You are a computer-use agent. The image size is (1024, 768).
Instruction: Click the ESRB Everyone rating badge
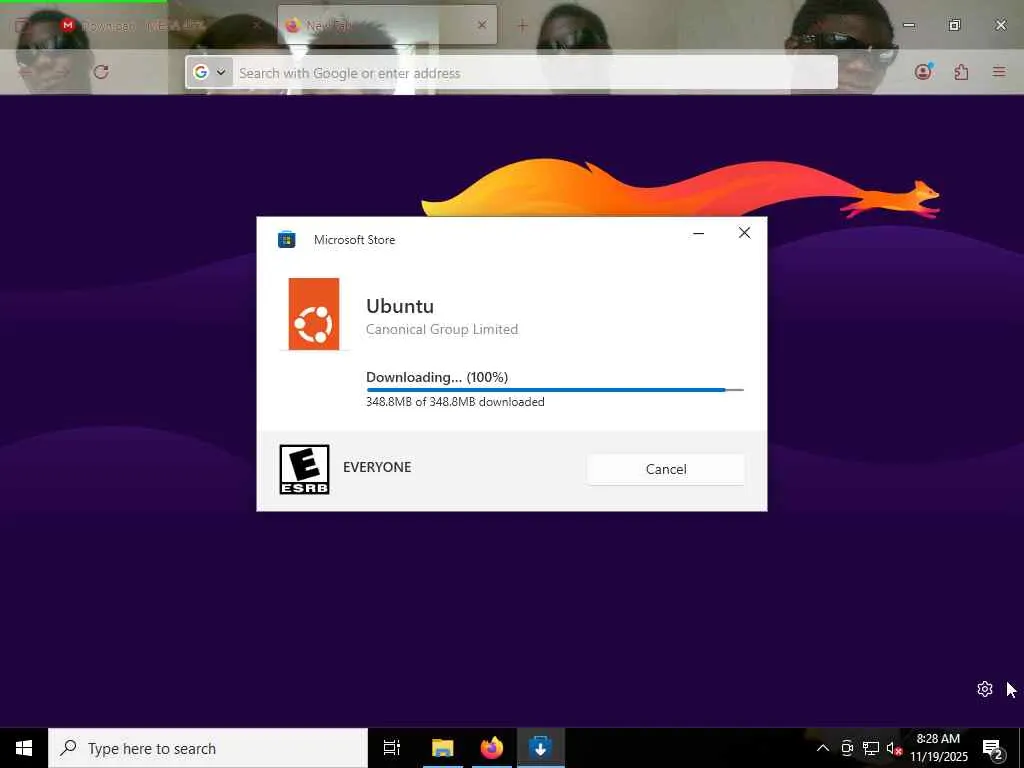click(304, 469)
